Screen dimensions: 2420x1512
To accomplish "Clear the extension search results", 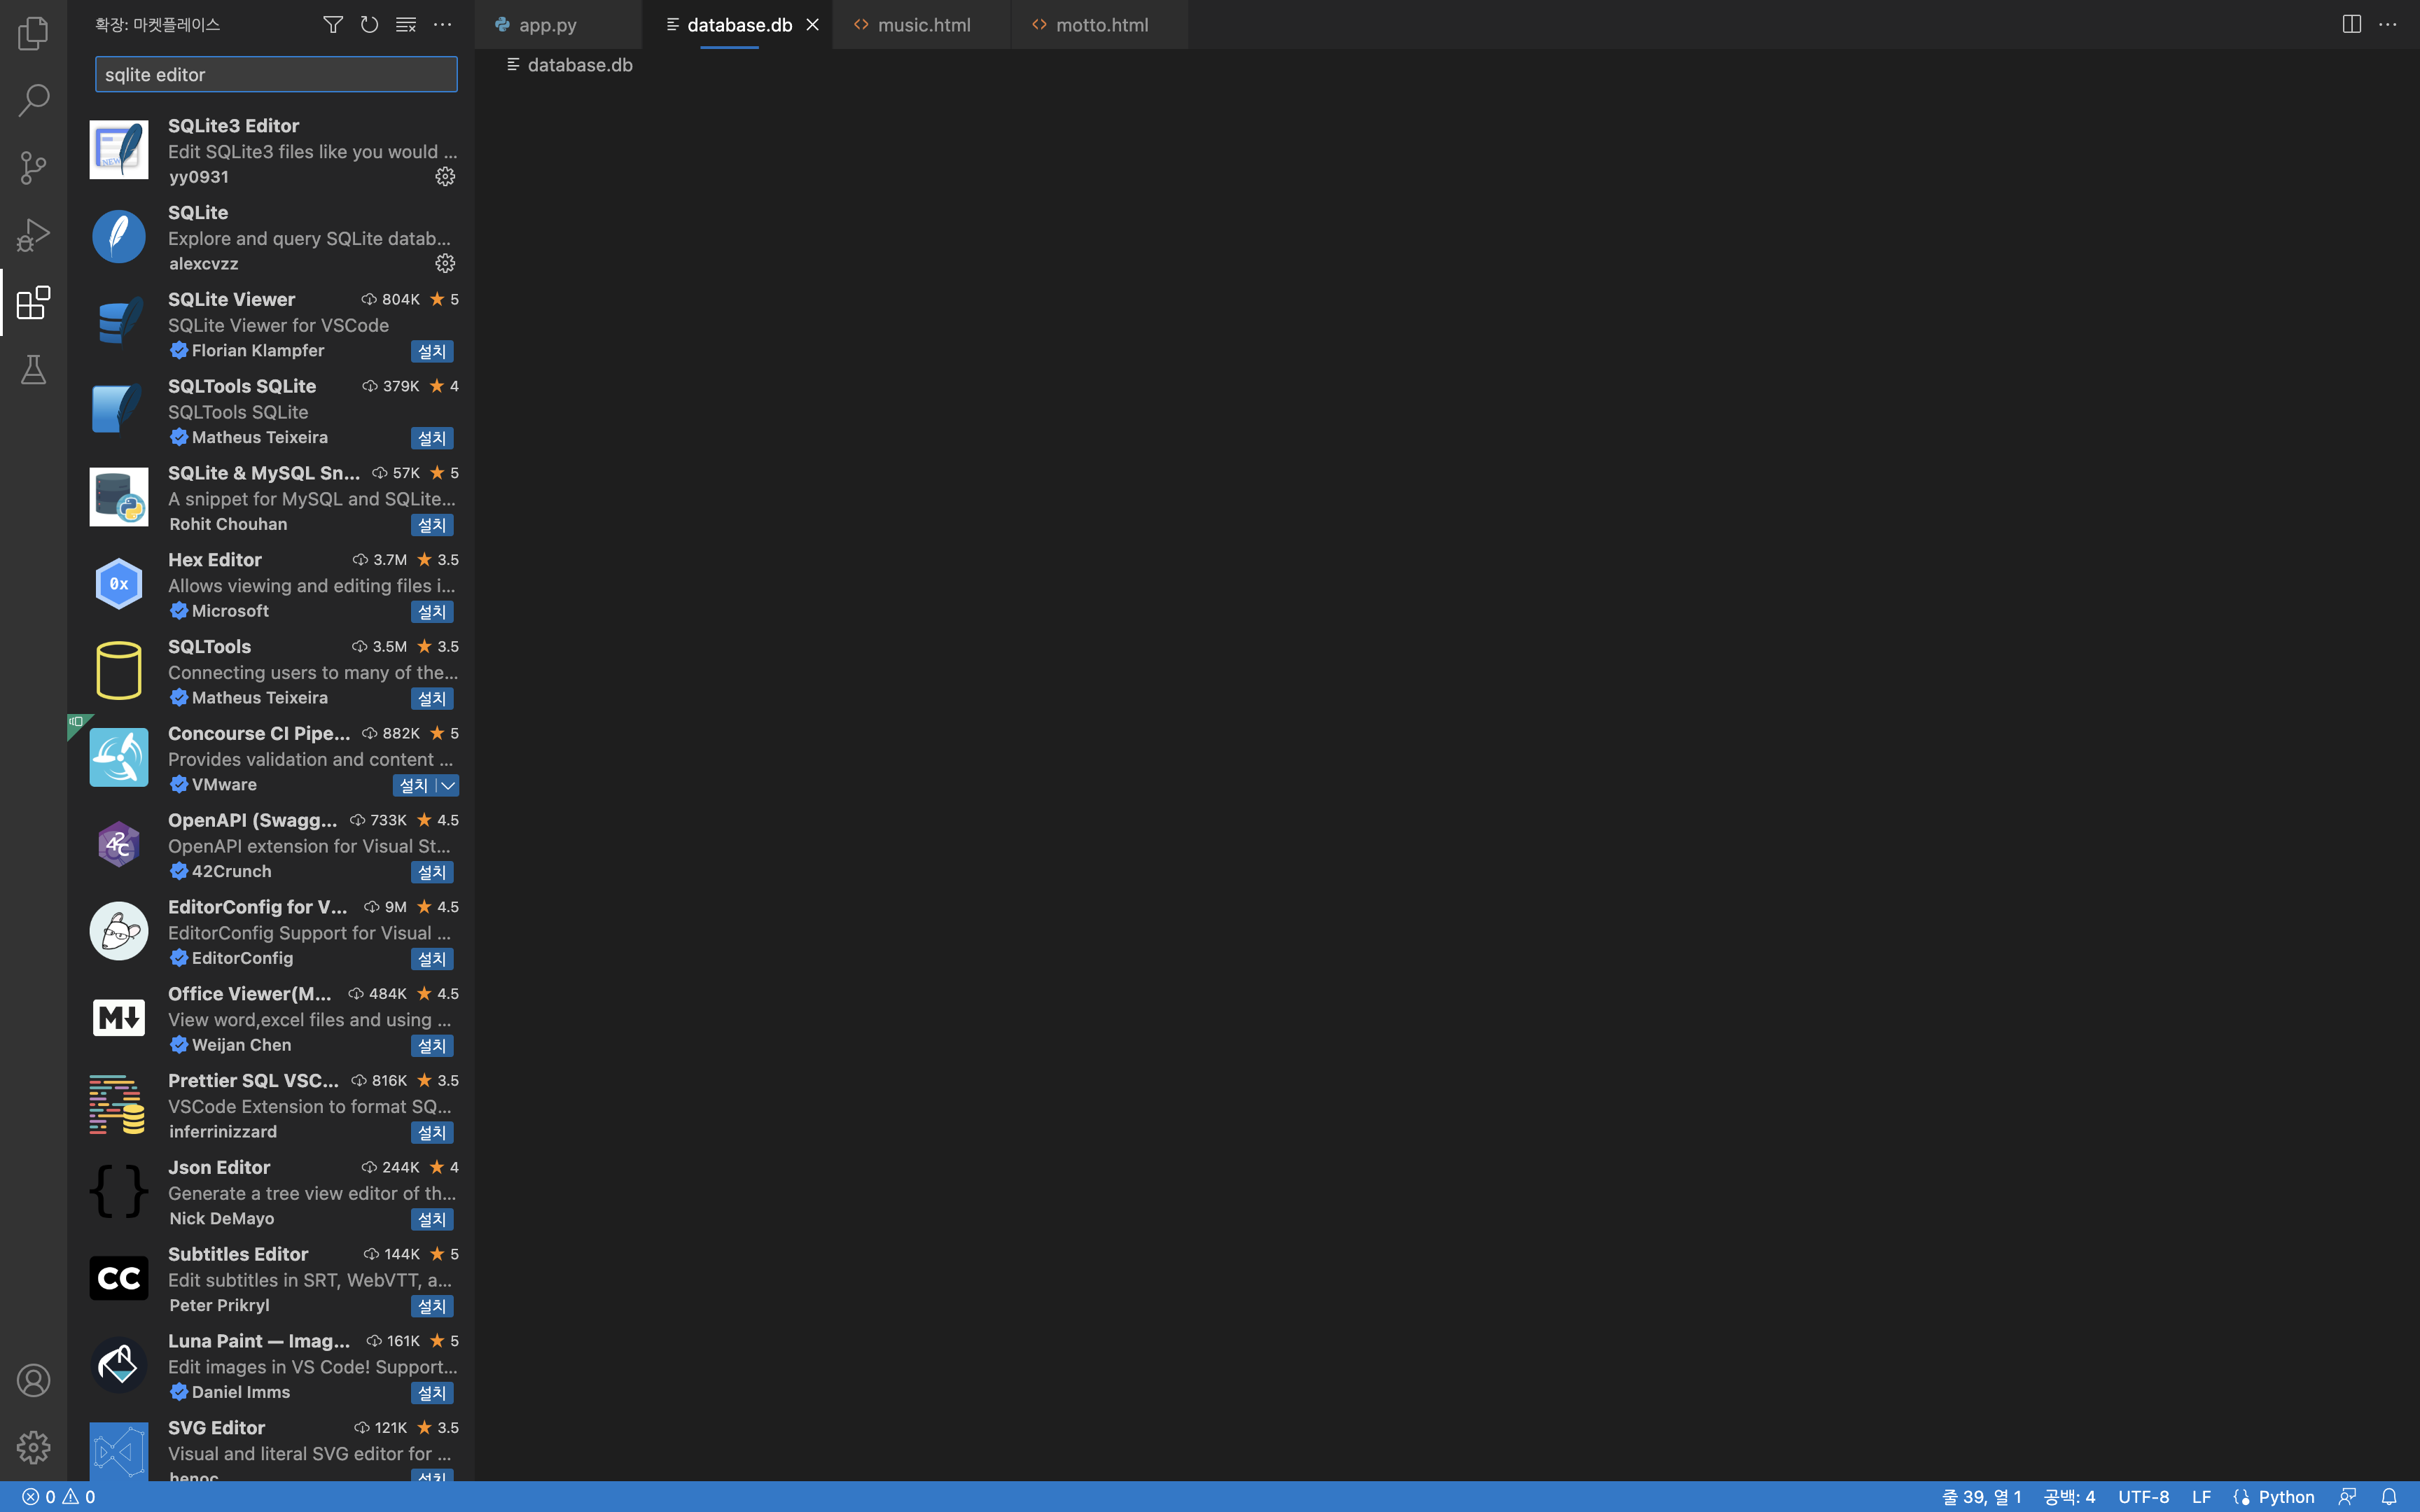I will (x=405, y=24).
